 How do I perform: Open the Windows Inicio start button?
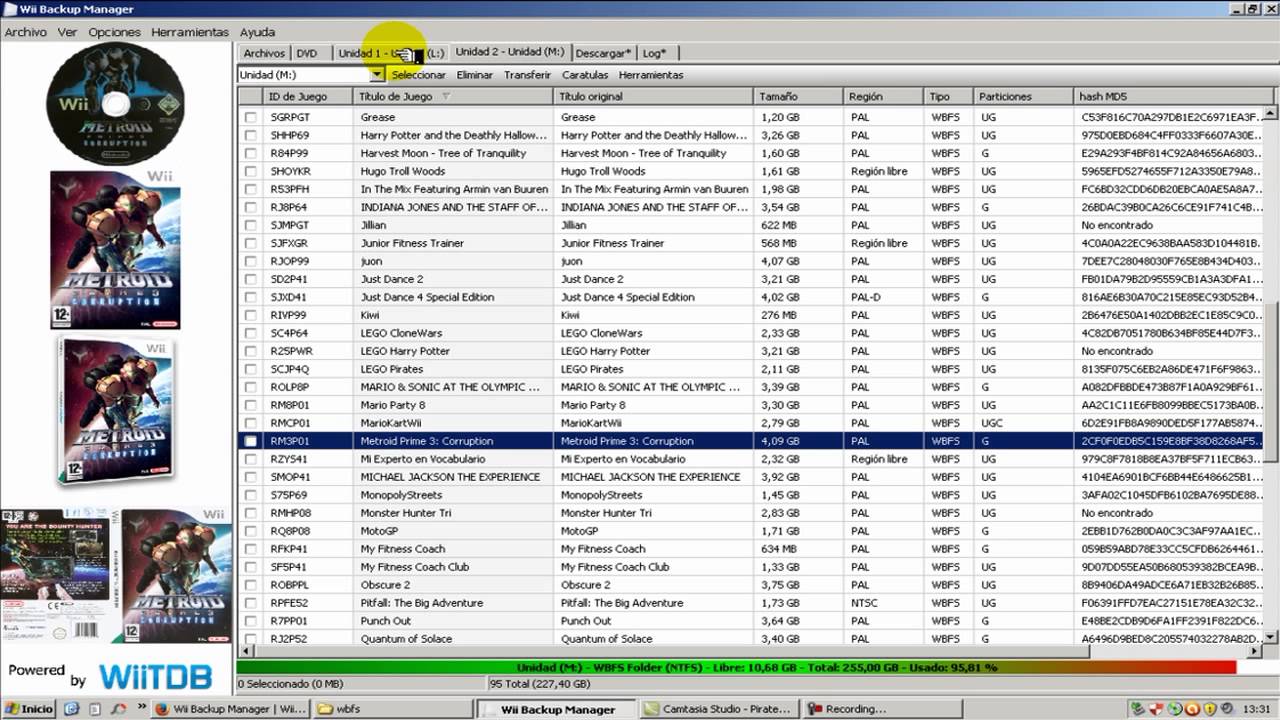coord(30,709)
